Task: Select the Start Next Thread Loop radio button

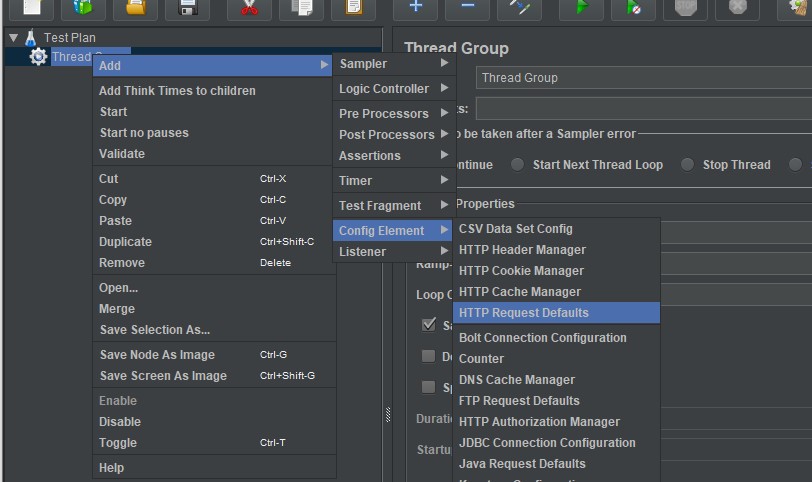Action: [517, 165]
